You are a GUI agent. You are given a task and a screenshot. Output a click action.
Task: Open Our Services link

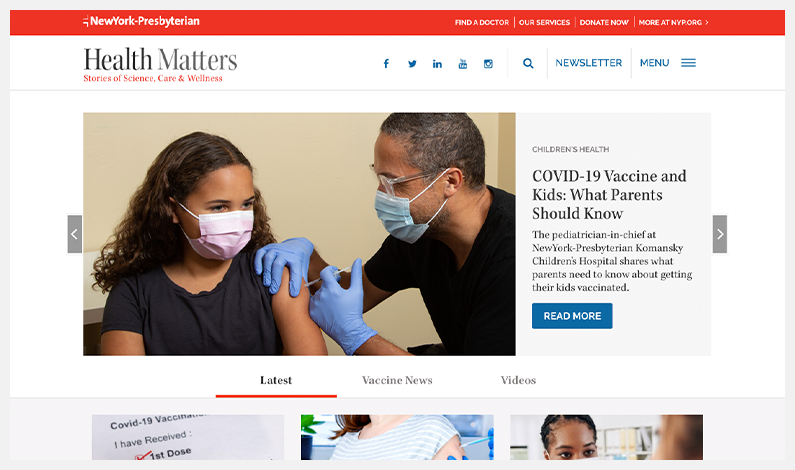(x=544, y=22)
